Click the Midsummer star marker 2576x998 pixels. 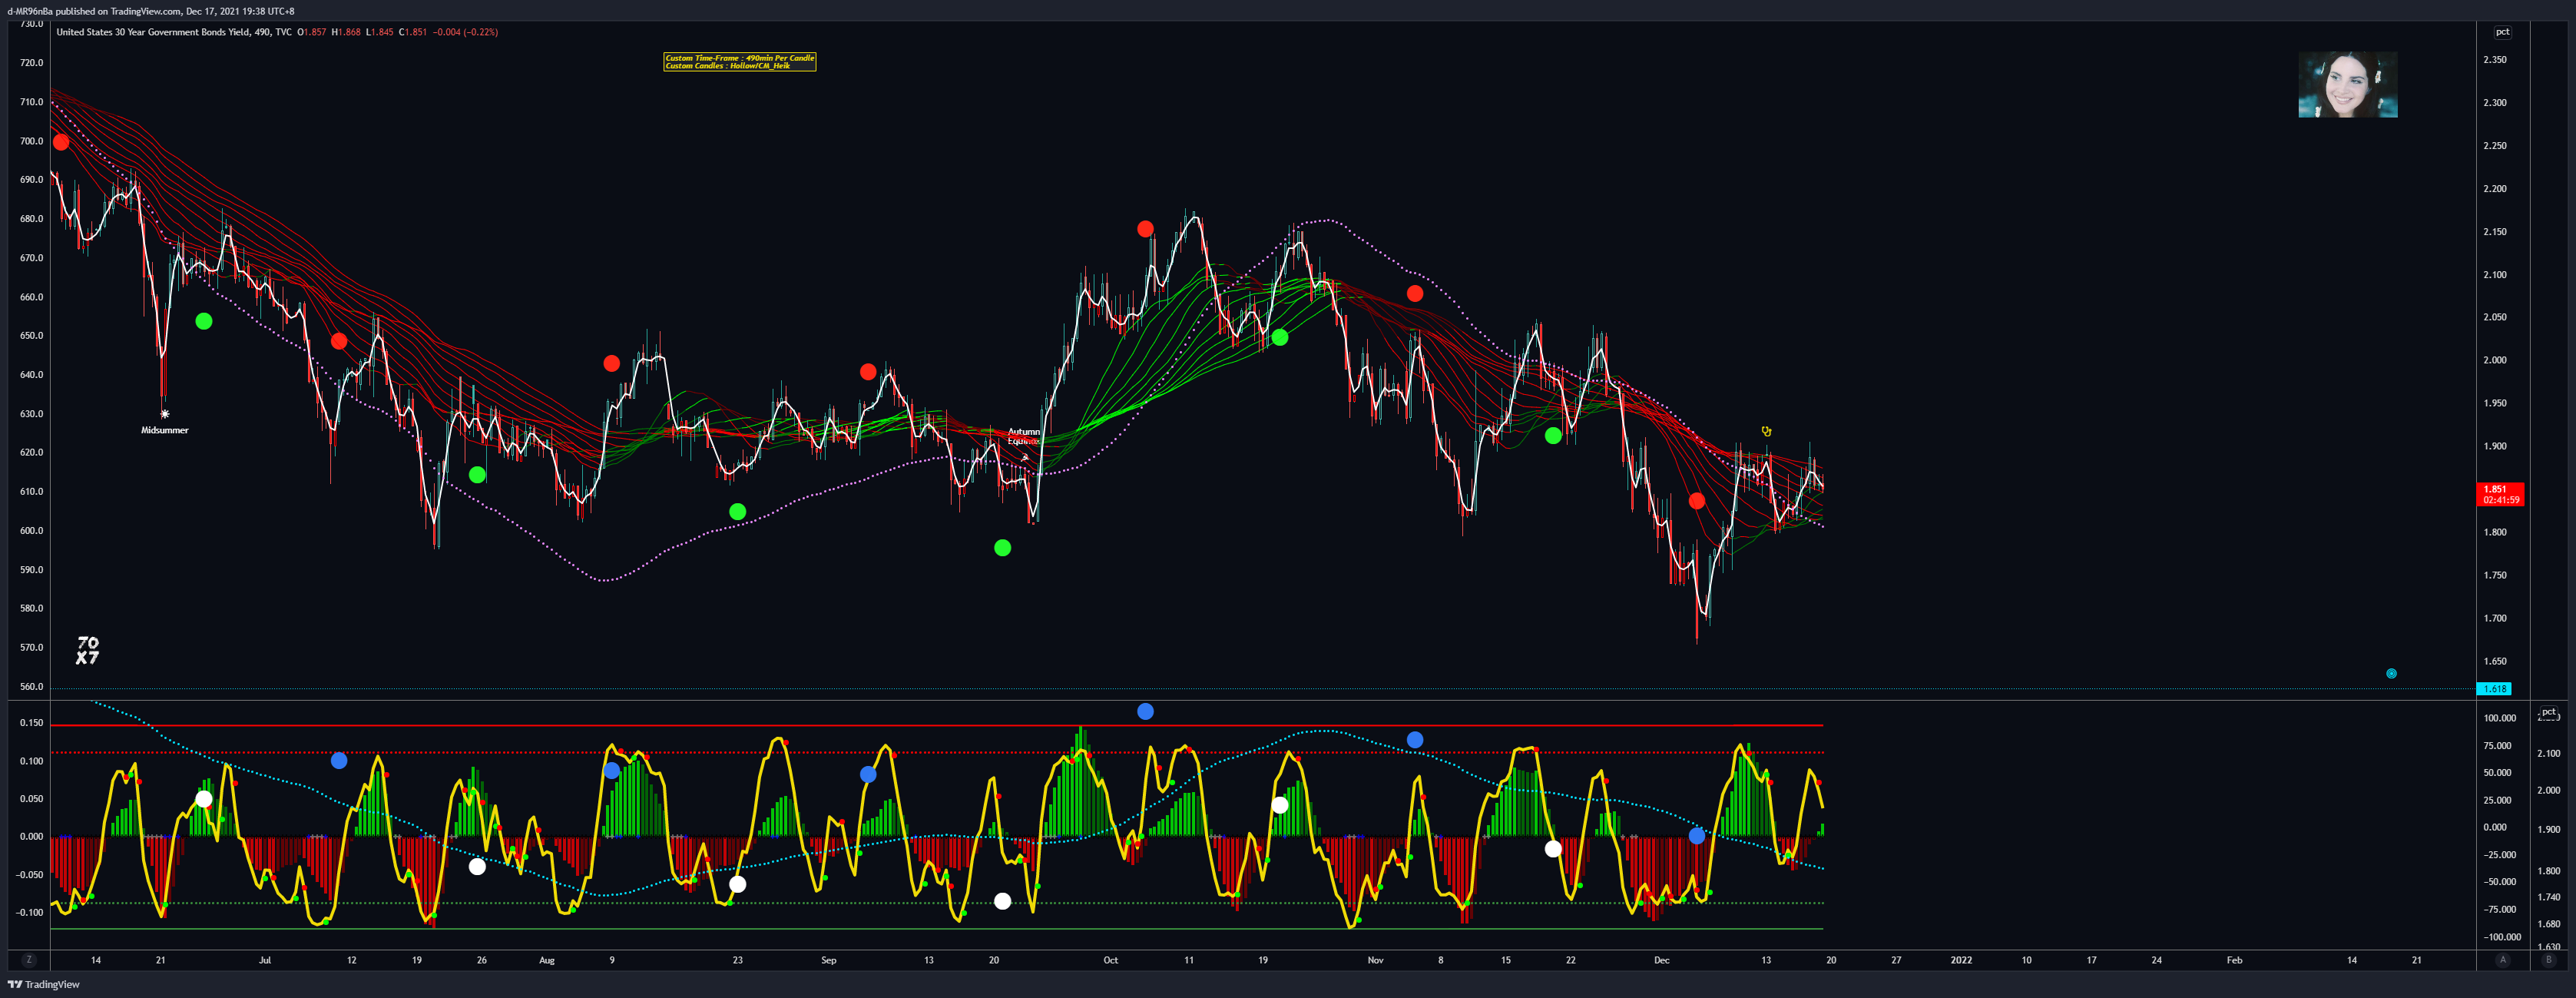pos(165,414)
